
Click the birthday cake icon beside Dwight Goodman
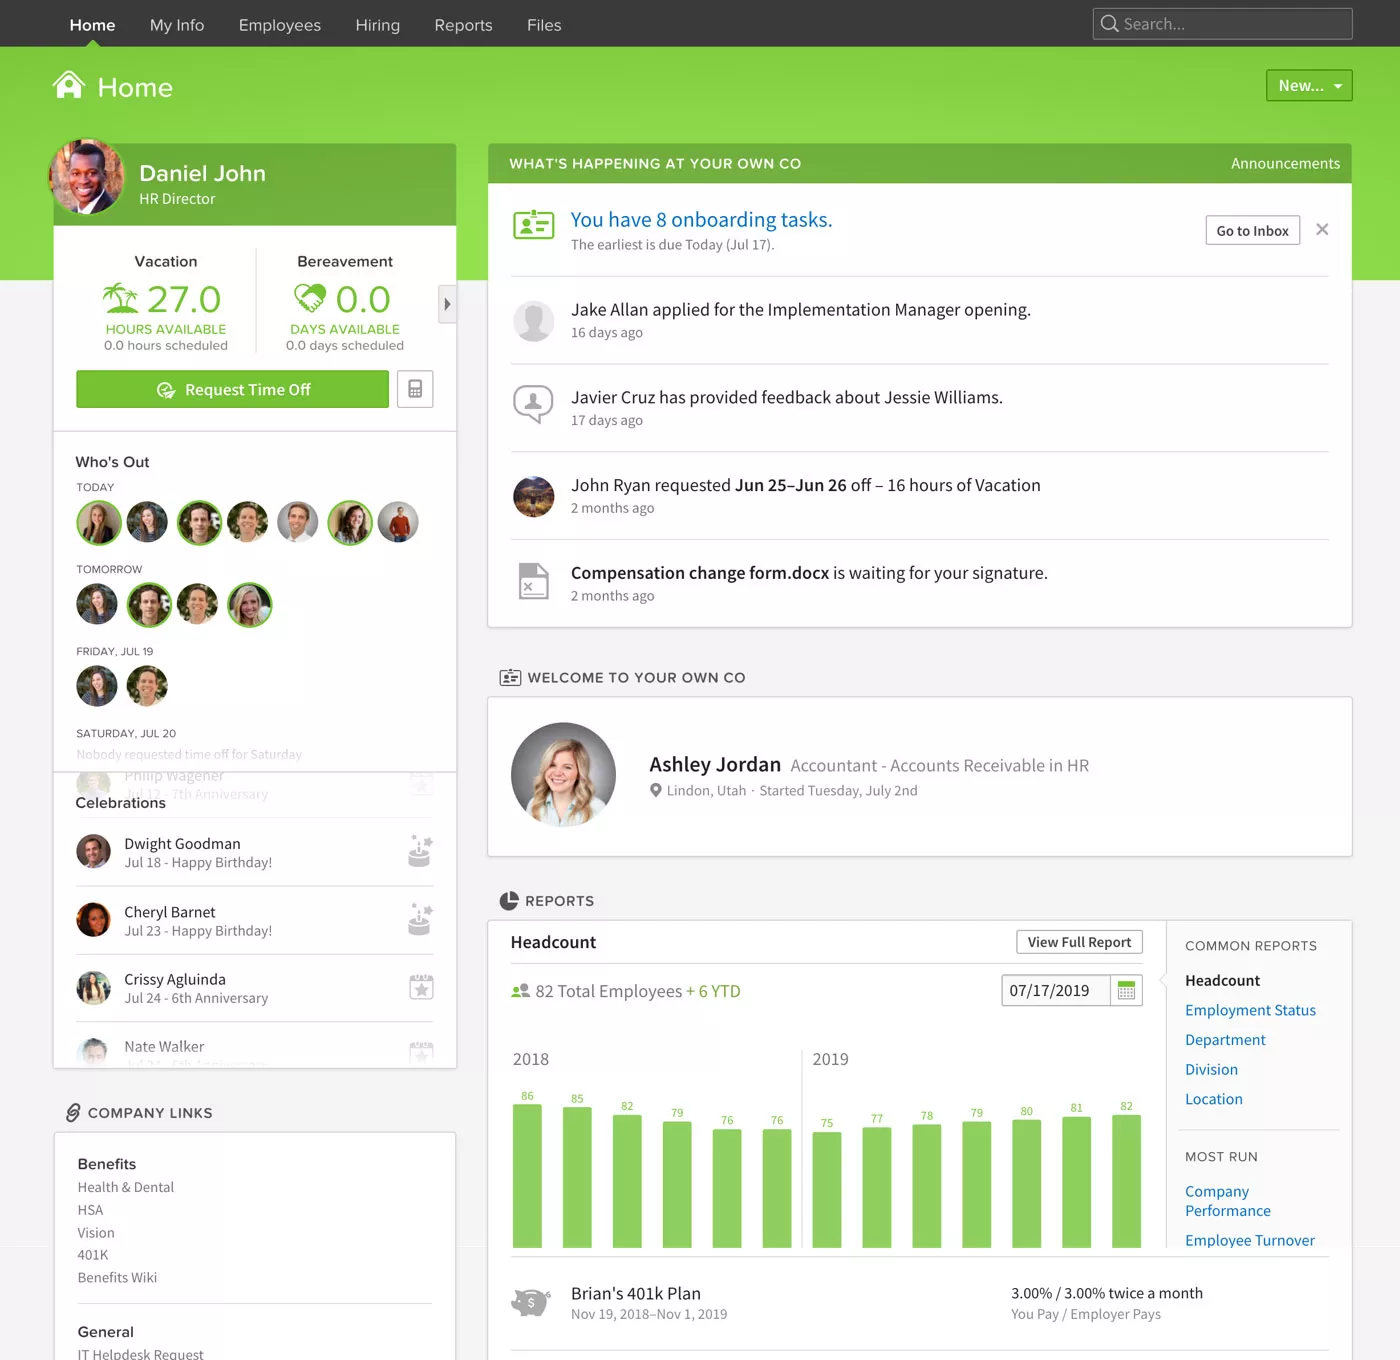click(420, 851)
